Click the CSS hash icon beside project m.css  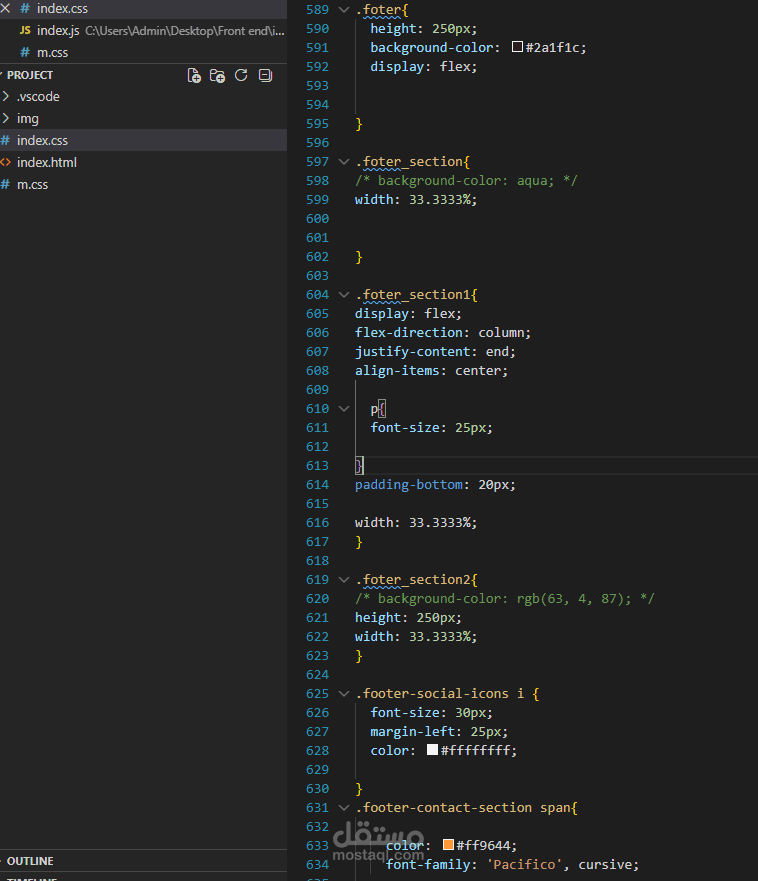tap(5, 184)
